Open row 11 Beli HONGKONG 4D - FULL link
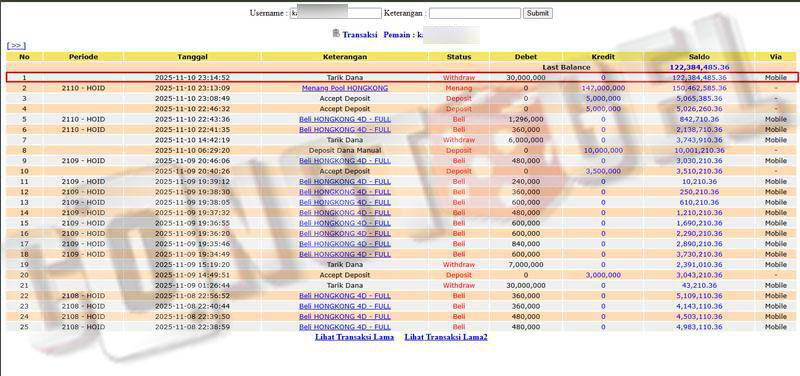The image size is (800, 376). pyautogui.click(x=345, y=182)
